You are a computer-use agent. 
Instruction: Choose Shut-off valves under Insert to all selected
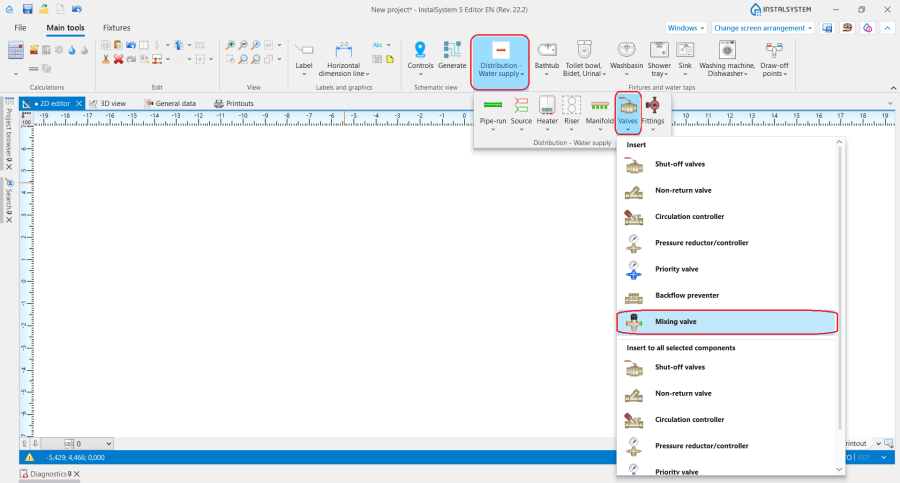point(727,368)
